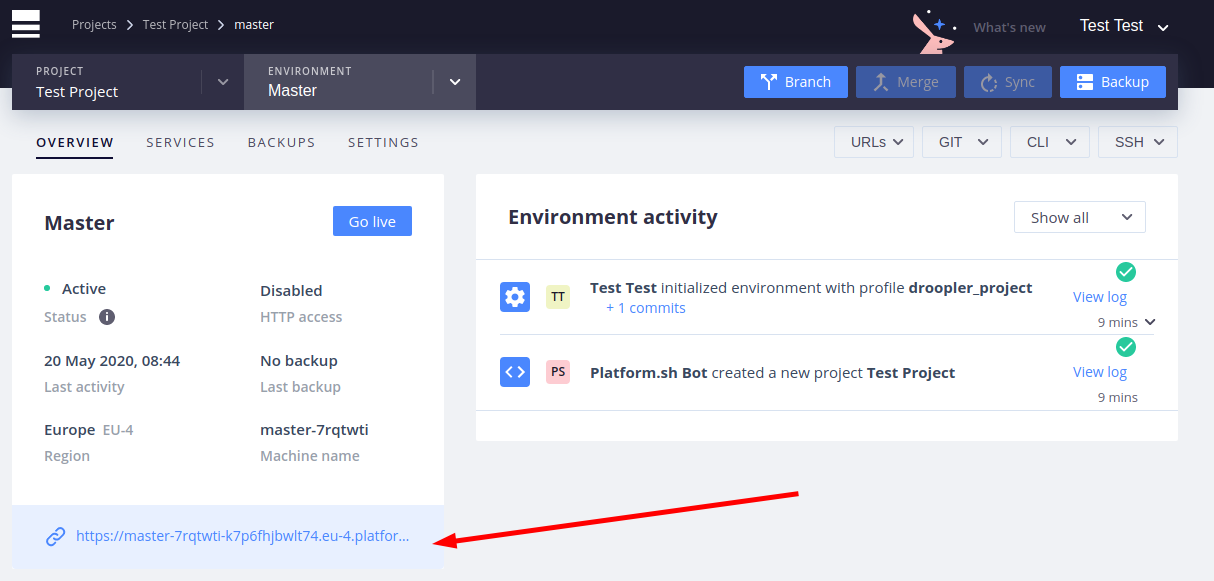Viewport: 1214px width, 581px height.
Task: Click the status info icon next to Status
Action: [107, 317]
